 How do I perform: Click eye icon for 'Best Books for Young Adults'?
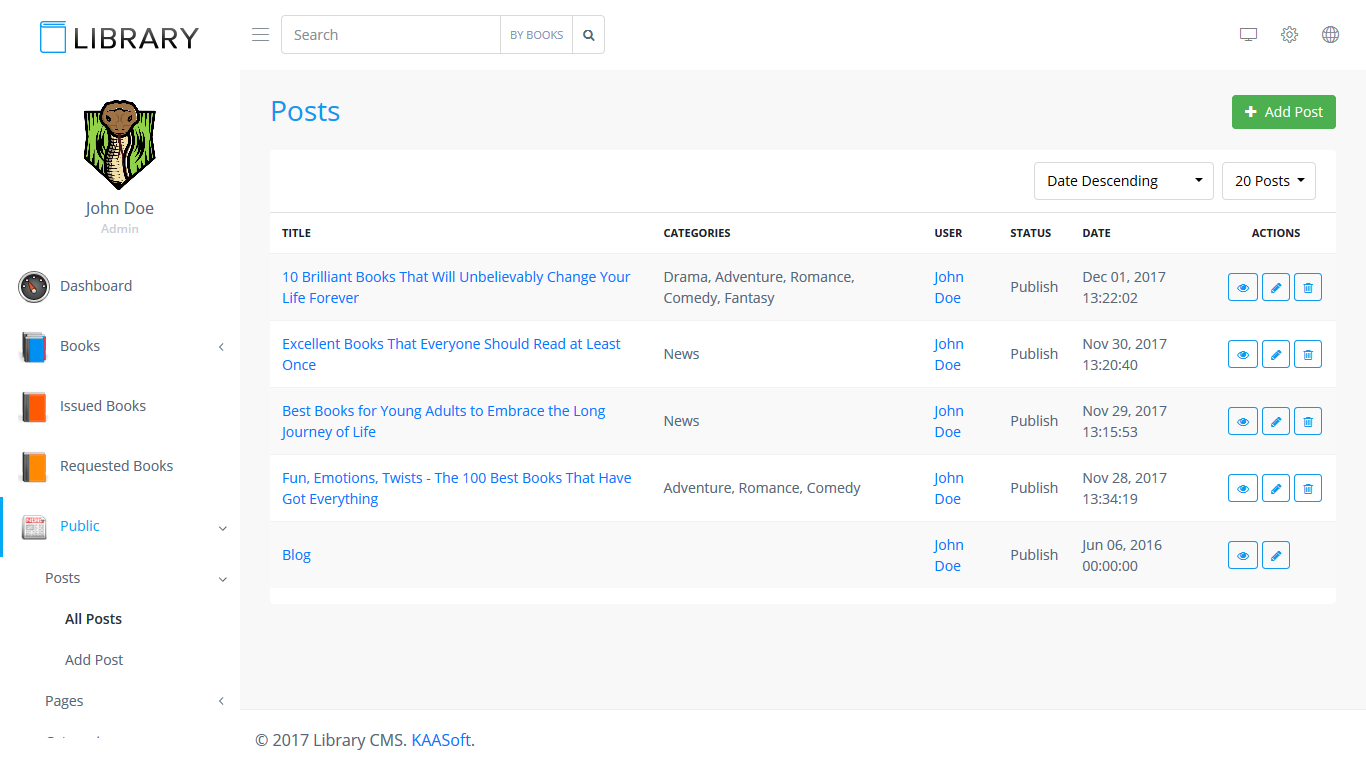click(1242, 421)
